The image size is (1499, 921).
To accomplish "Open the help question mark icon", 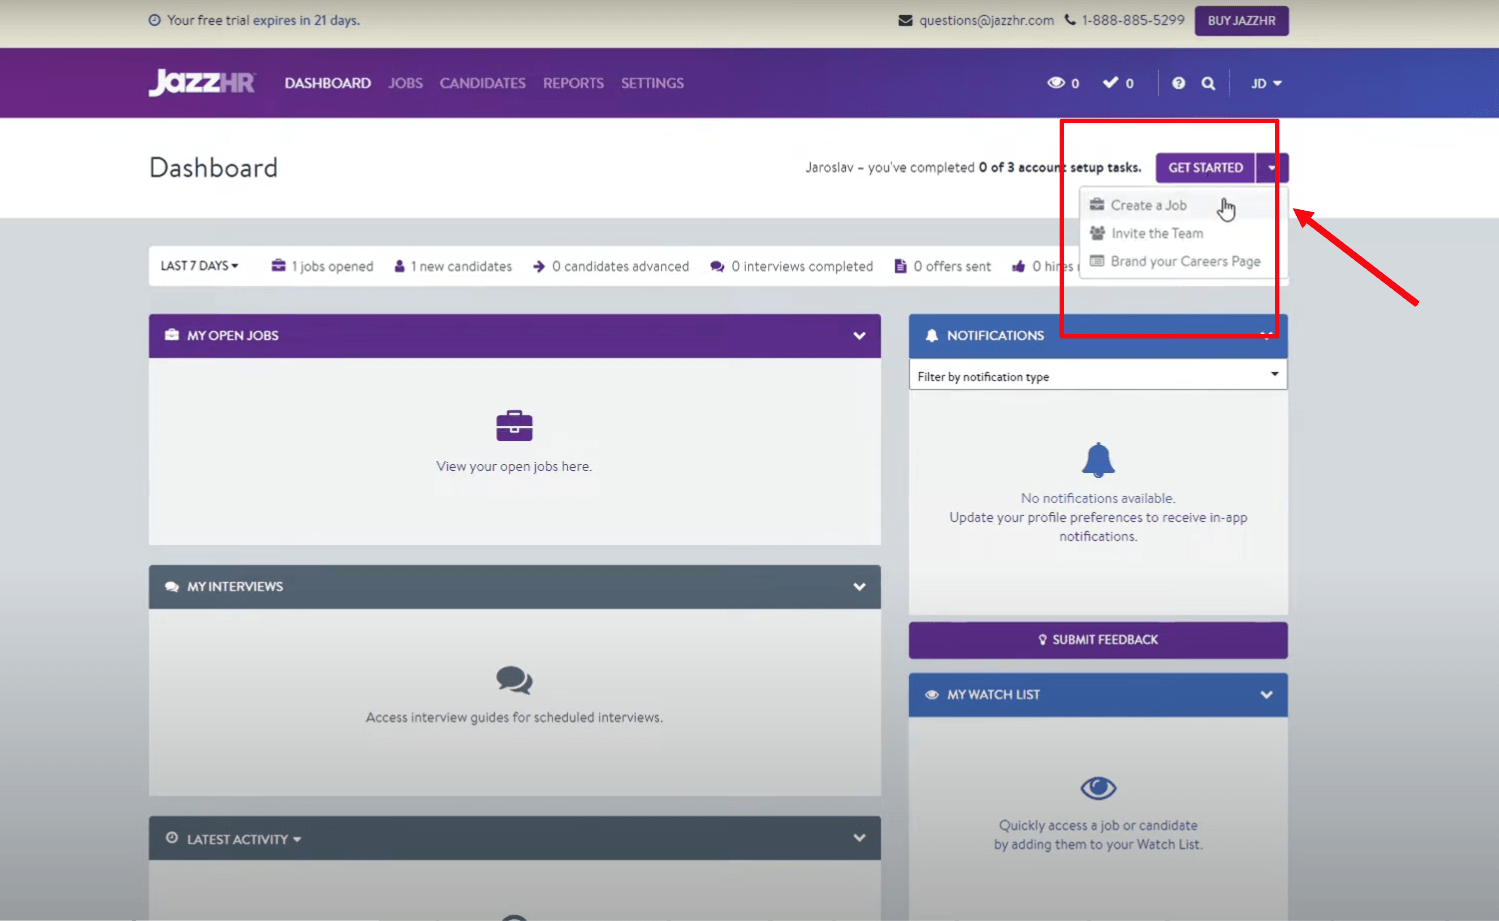I will point(1178,83).
